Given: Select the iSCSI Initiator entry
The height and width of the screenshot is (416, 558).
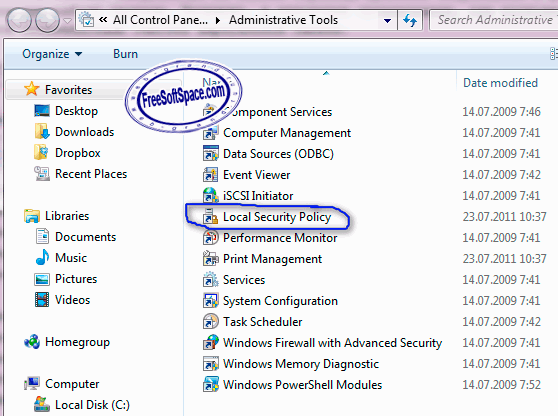Looking at the screenshot, I should pyautogui.click(x=258, y=196).
